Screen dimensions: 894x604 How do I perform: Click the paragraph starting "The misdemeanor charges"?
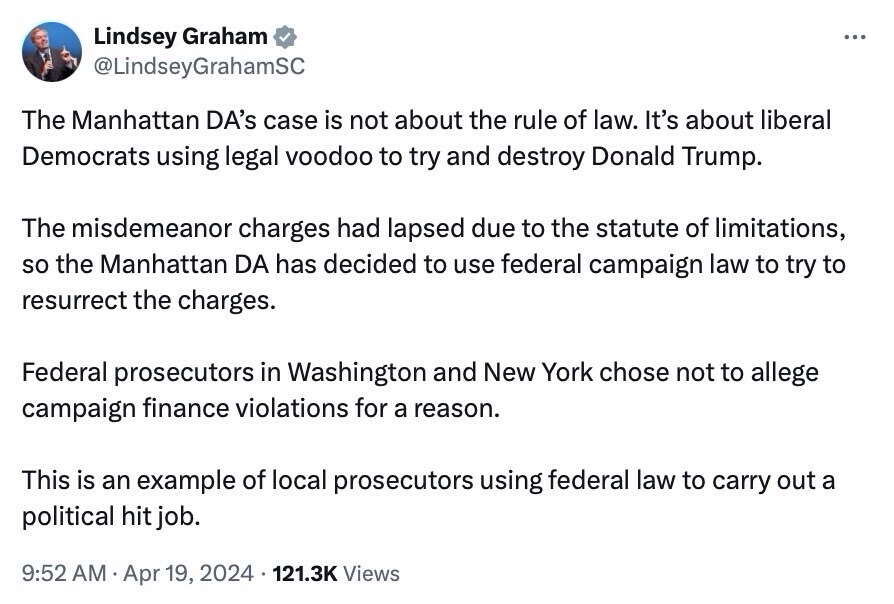pos(434,264)
